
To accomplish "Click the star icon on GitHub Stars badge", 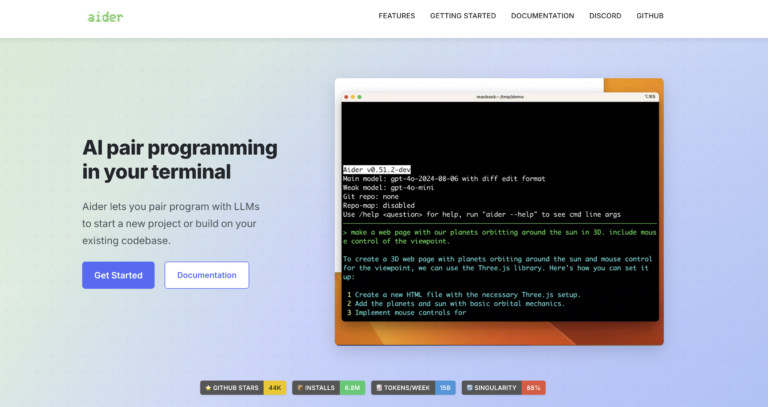I will (x=208, y=388).
